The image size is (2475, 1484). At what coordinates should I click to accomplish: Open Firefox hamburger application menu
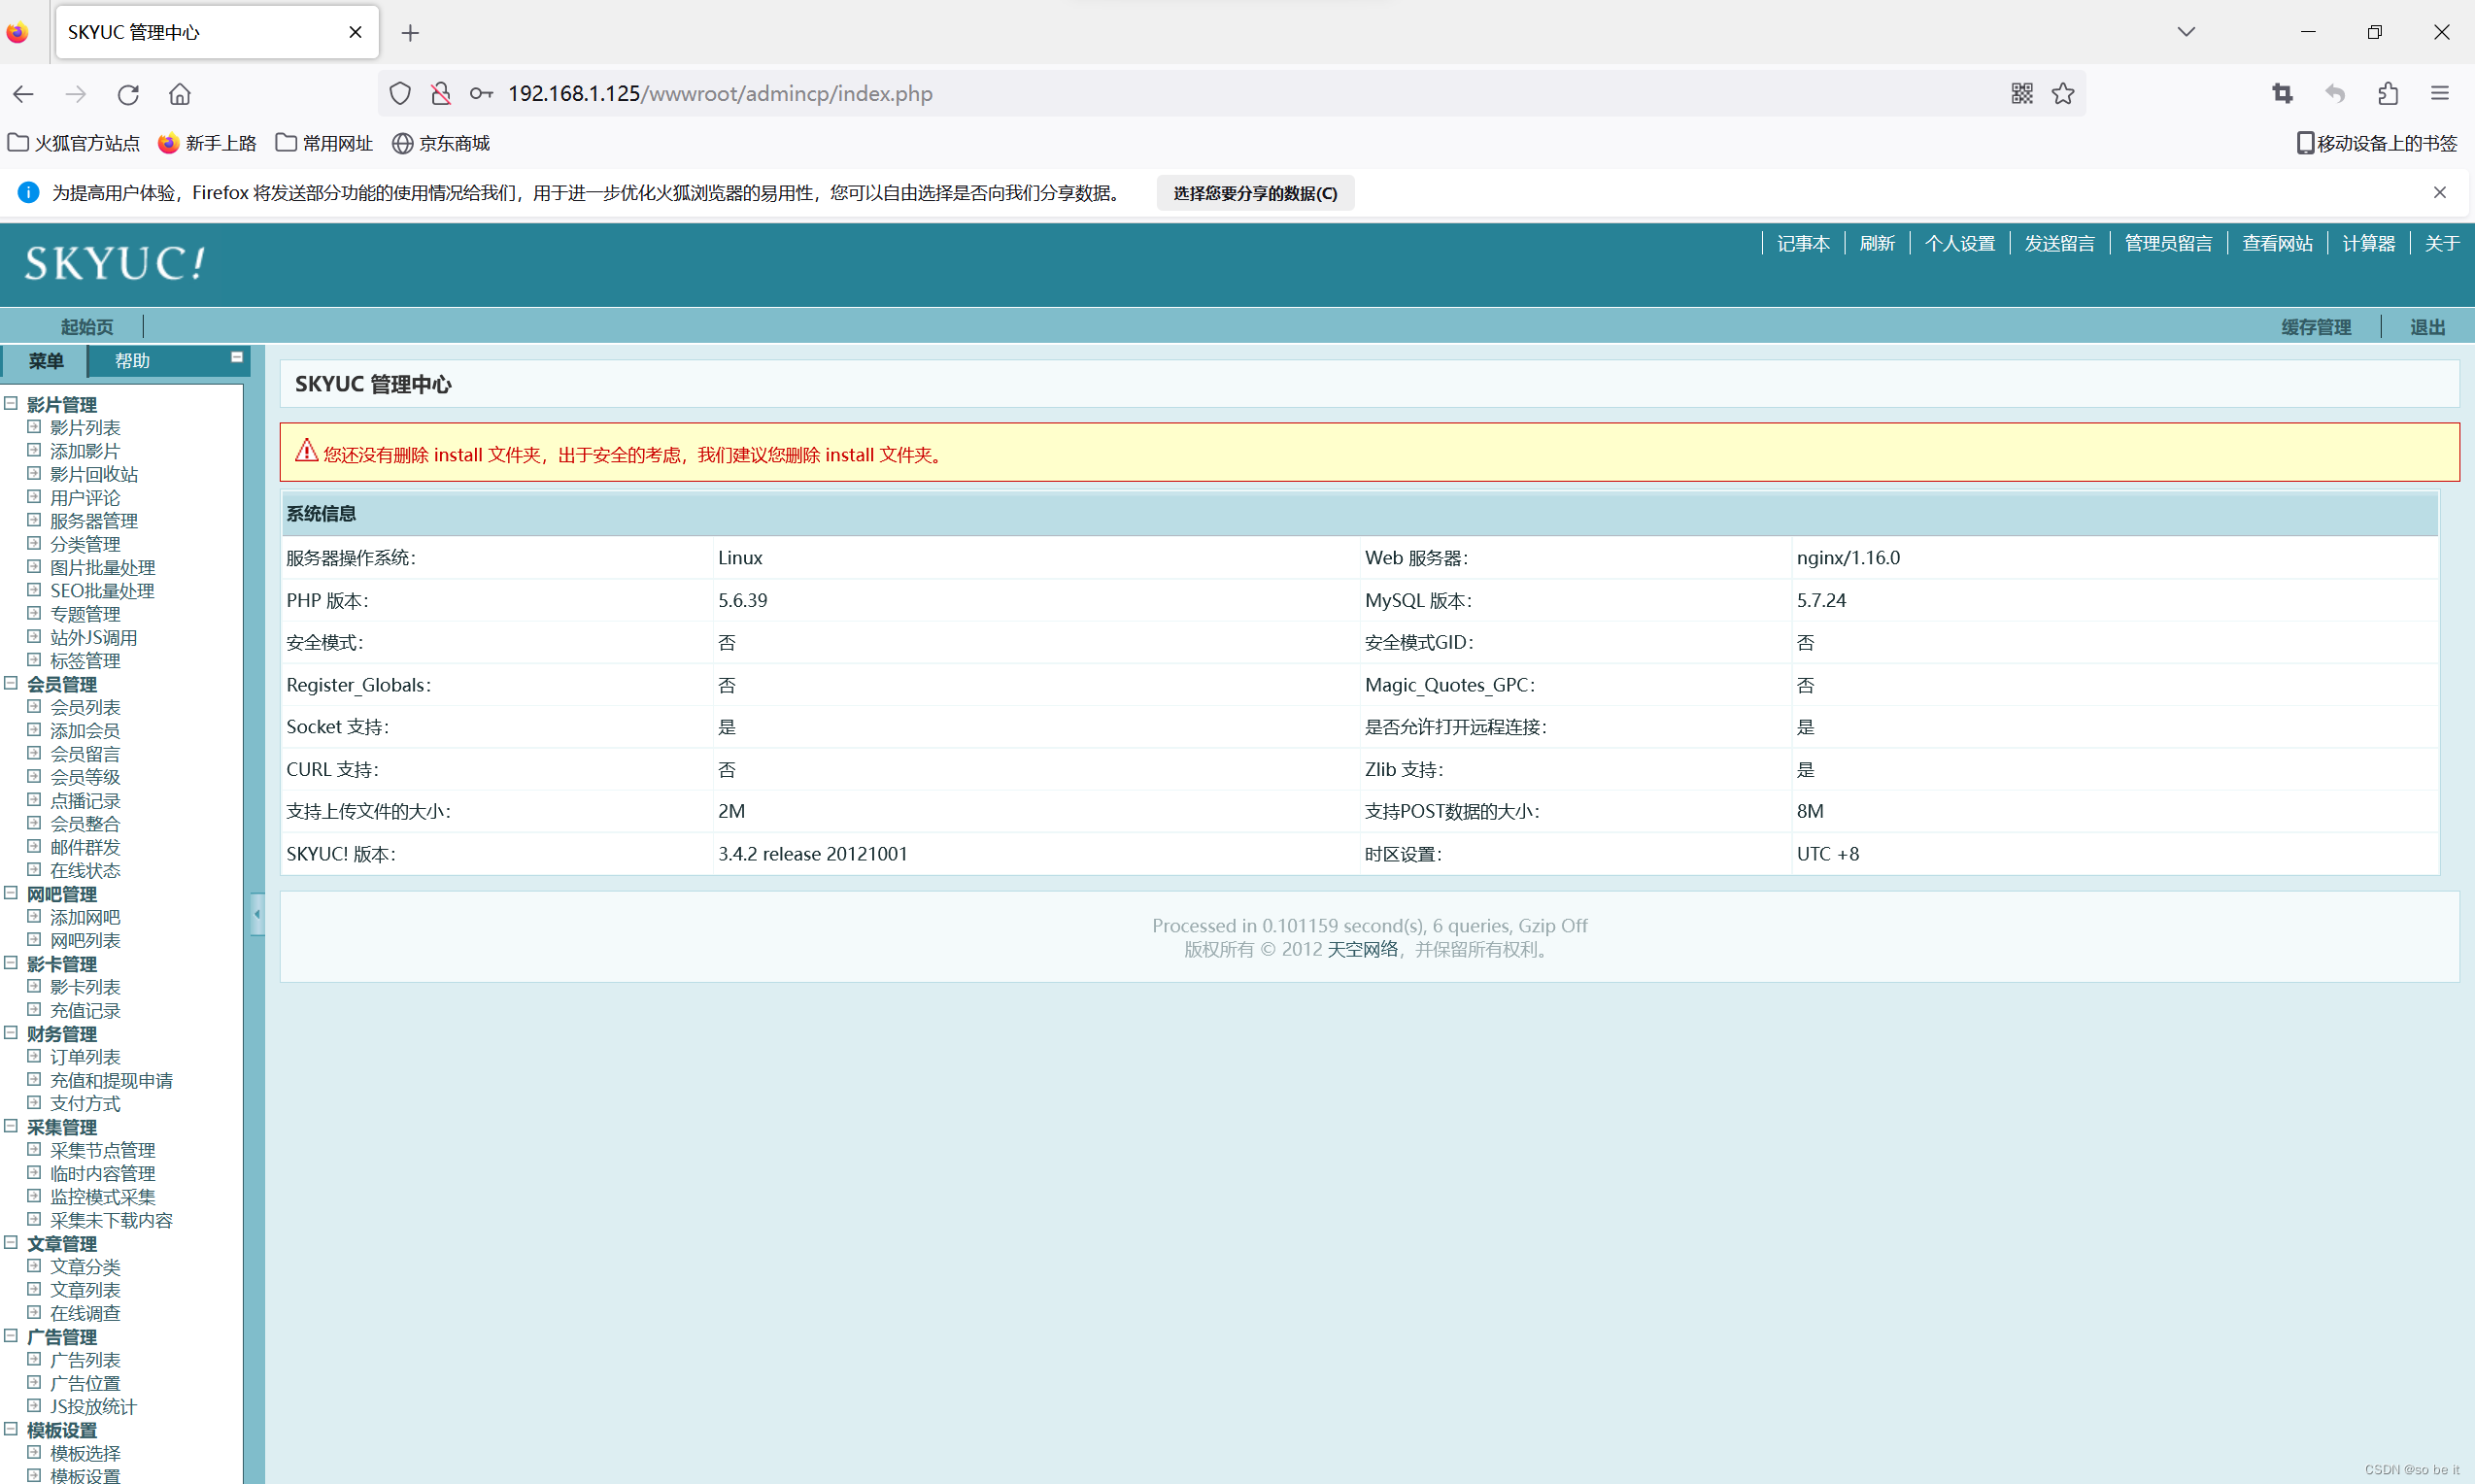click(2440, 93)
